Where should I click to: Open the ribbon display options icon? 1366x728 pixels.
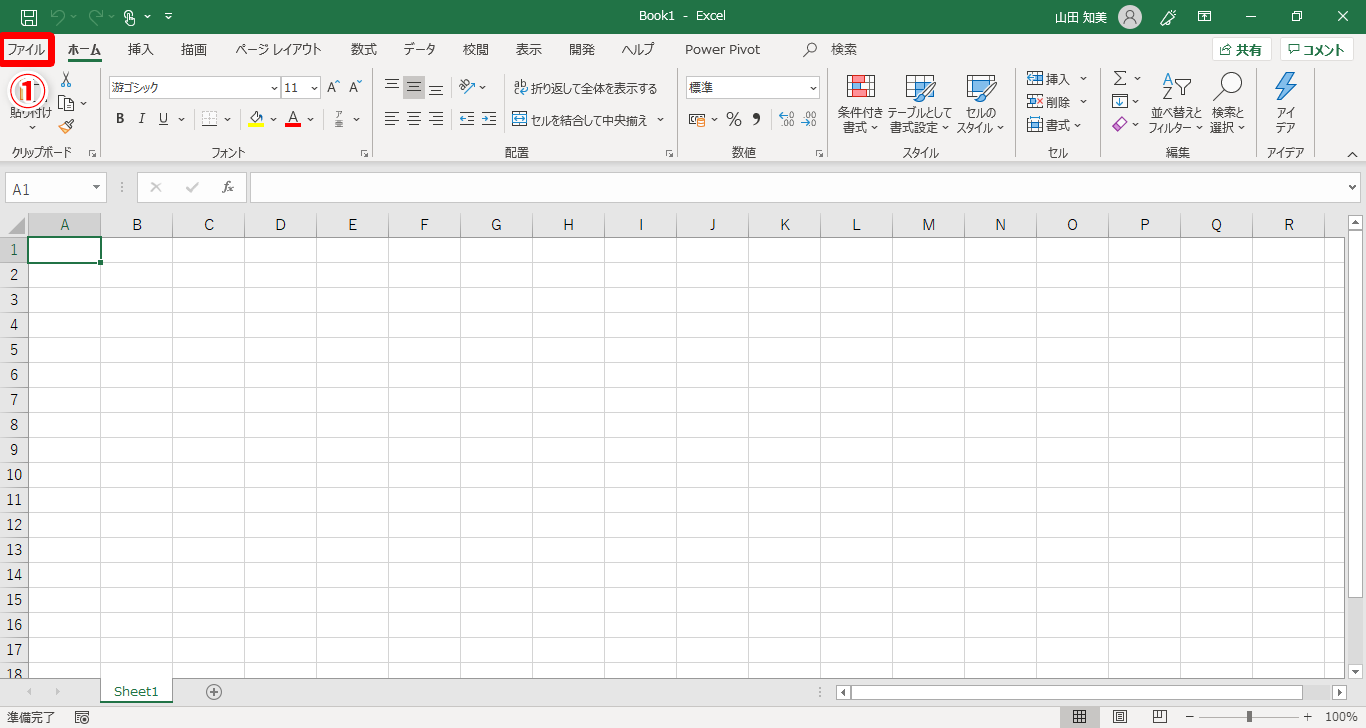1205,17
